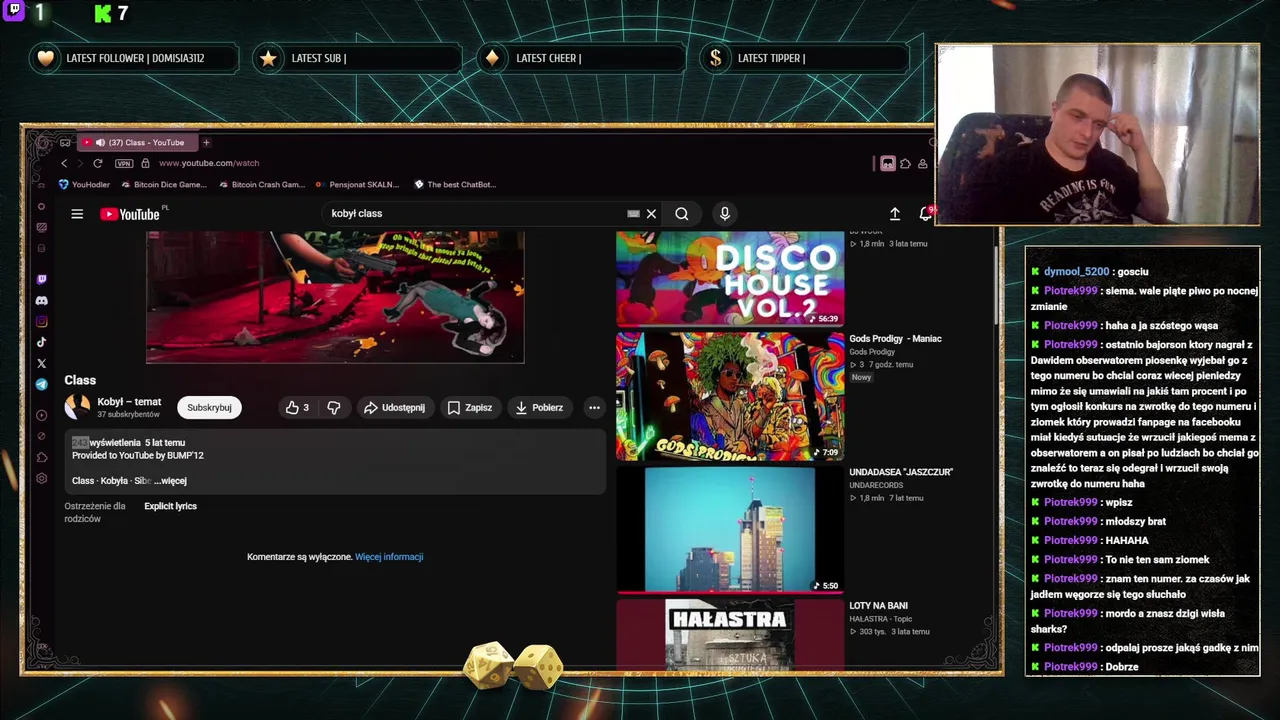Expand description with ...więcej

point(170,481)
